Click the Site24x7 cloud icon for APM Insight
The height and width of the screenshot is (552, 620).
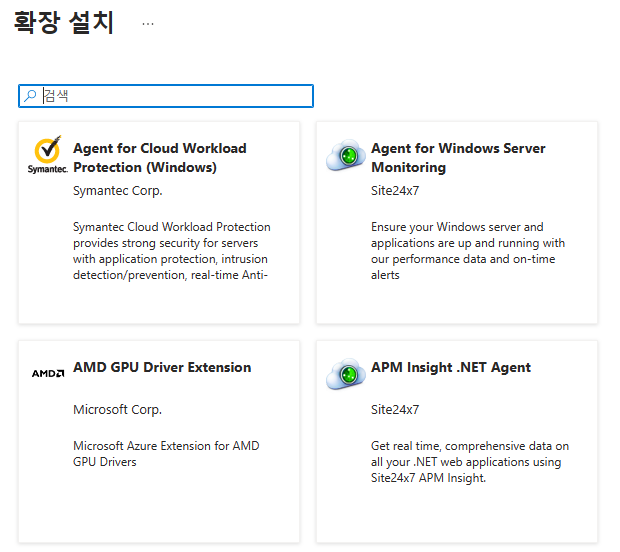click(346, 374)
